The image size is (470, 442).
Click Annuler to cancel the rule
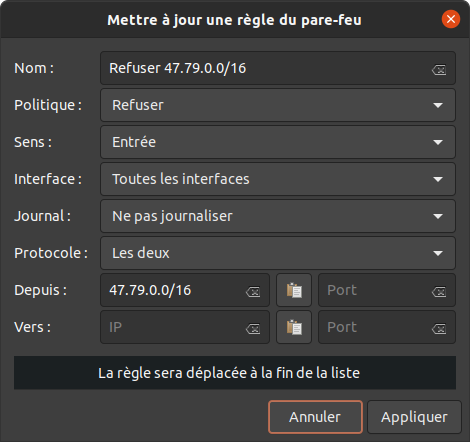point(315,417)
